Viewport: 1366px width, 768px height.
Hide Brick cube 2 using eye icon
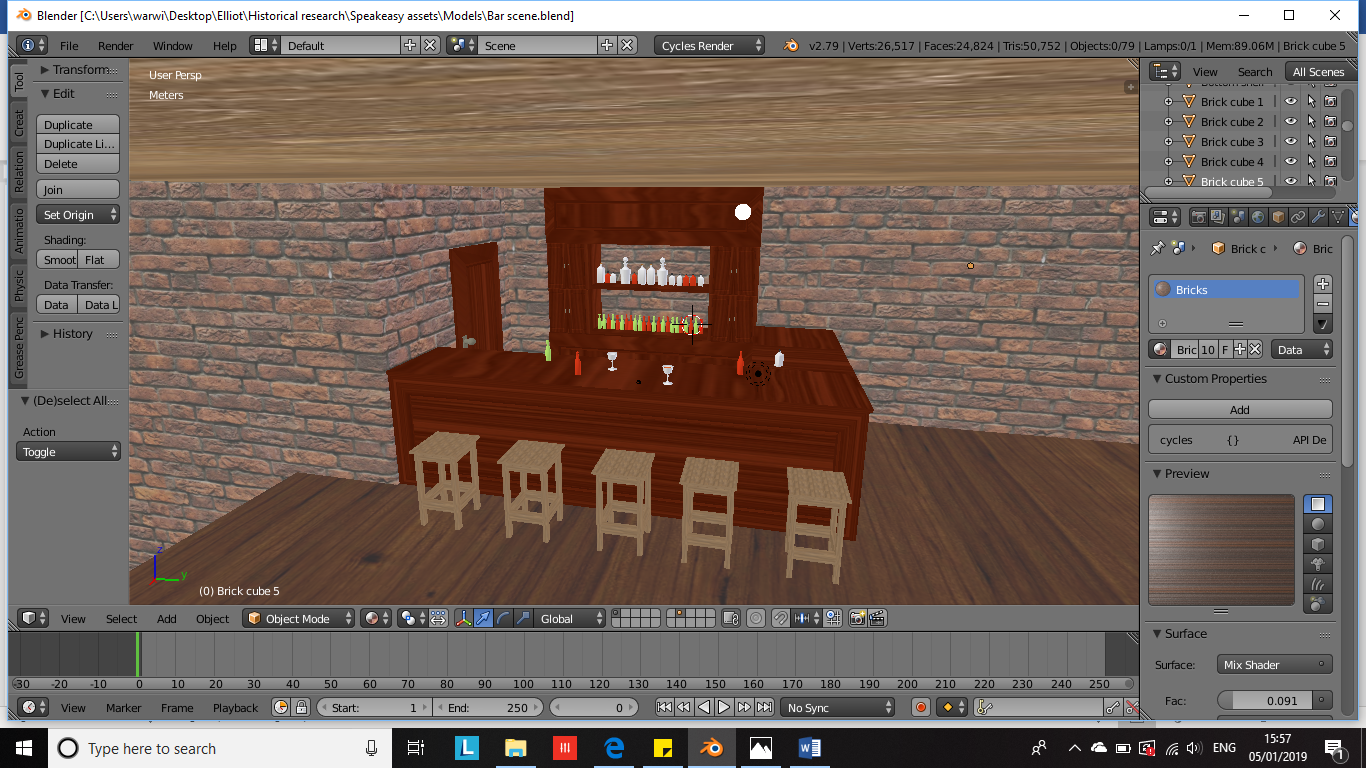(1291, 122)
